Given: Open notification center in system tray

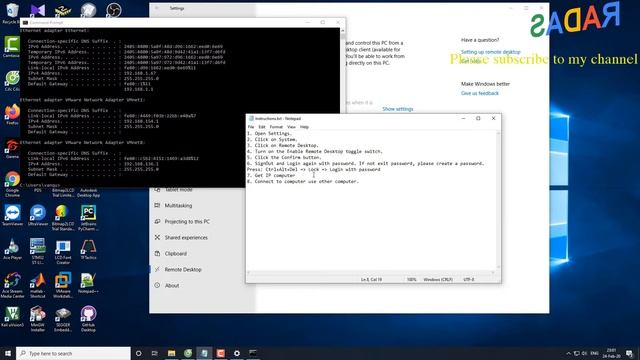Looking at the screenshot, I should [629, 353].
